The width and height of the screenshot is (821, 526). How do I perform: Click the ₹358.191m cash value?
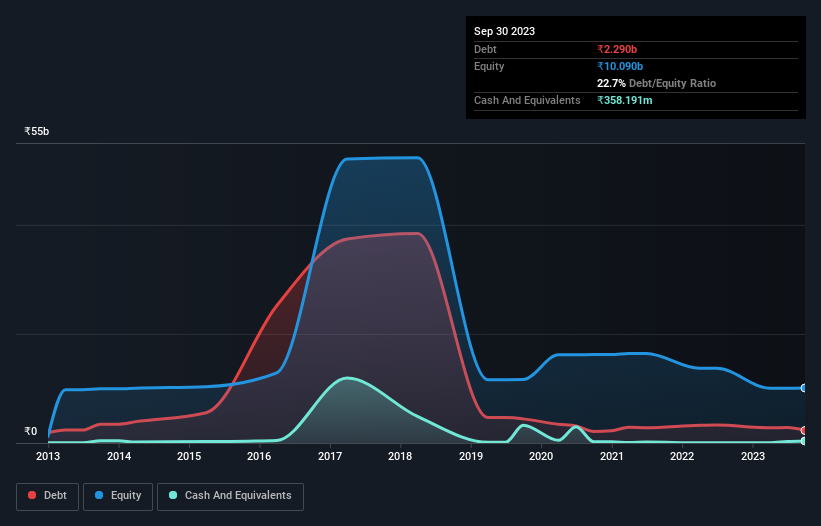[x=625, y=100]
